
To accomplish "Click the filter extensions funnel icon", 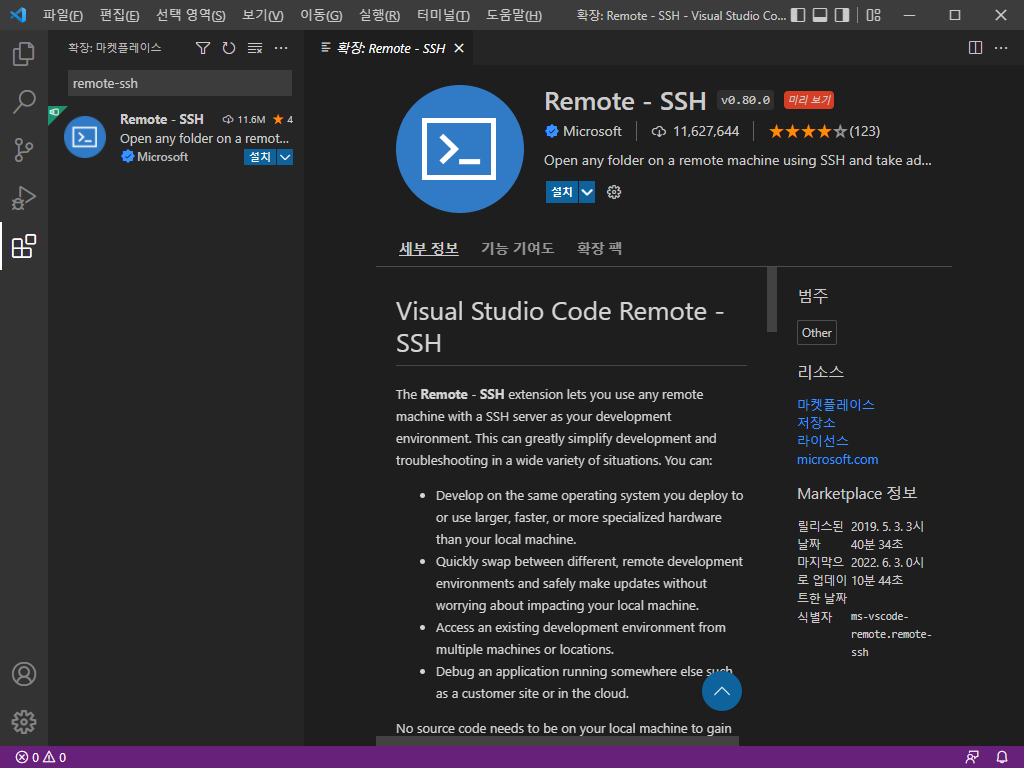I will 203,48.
